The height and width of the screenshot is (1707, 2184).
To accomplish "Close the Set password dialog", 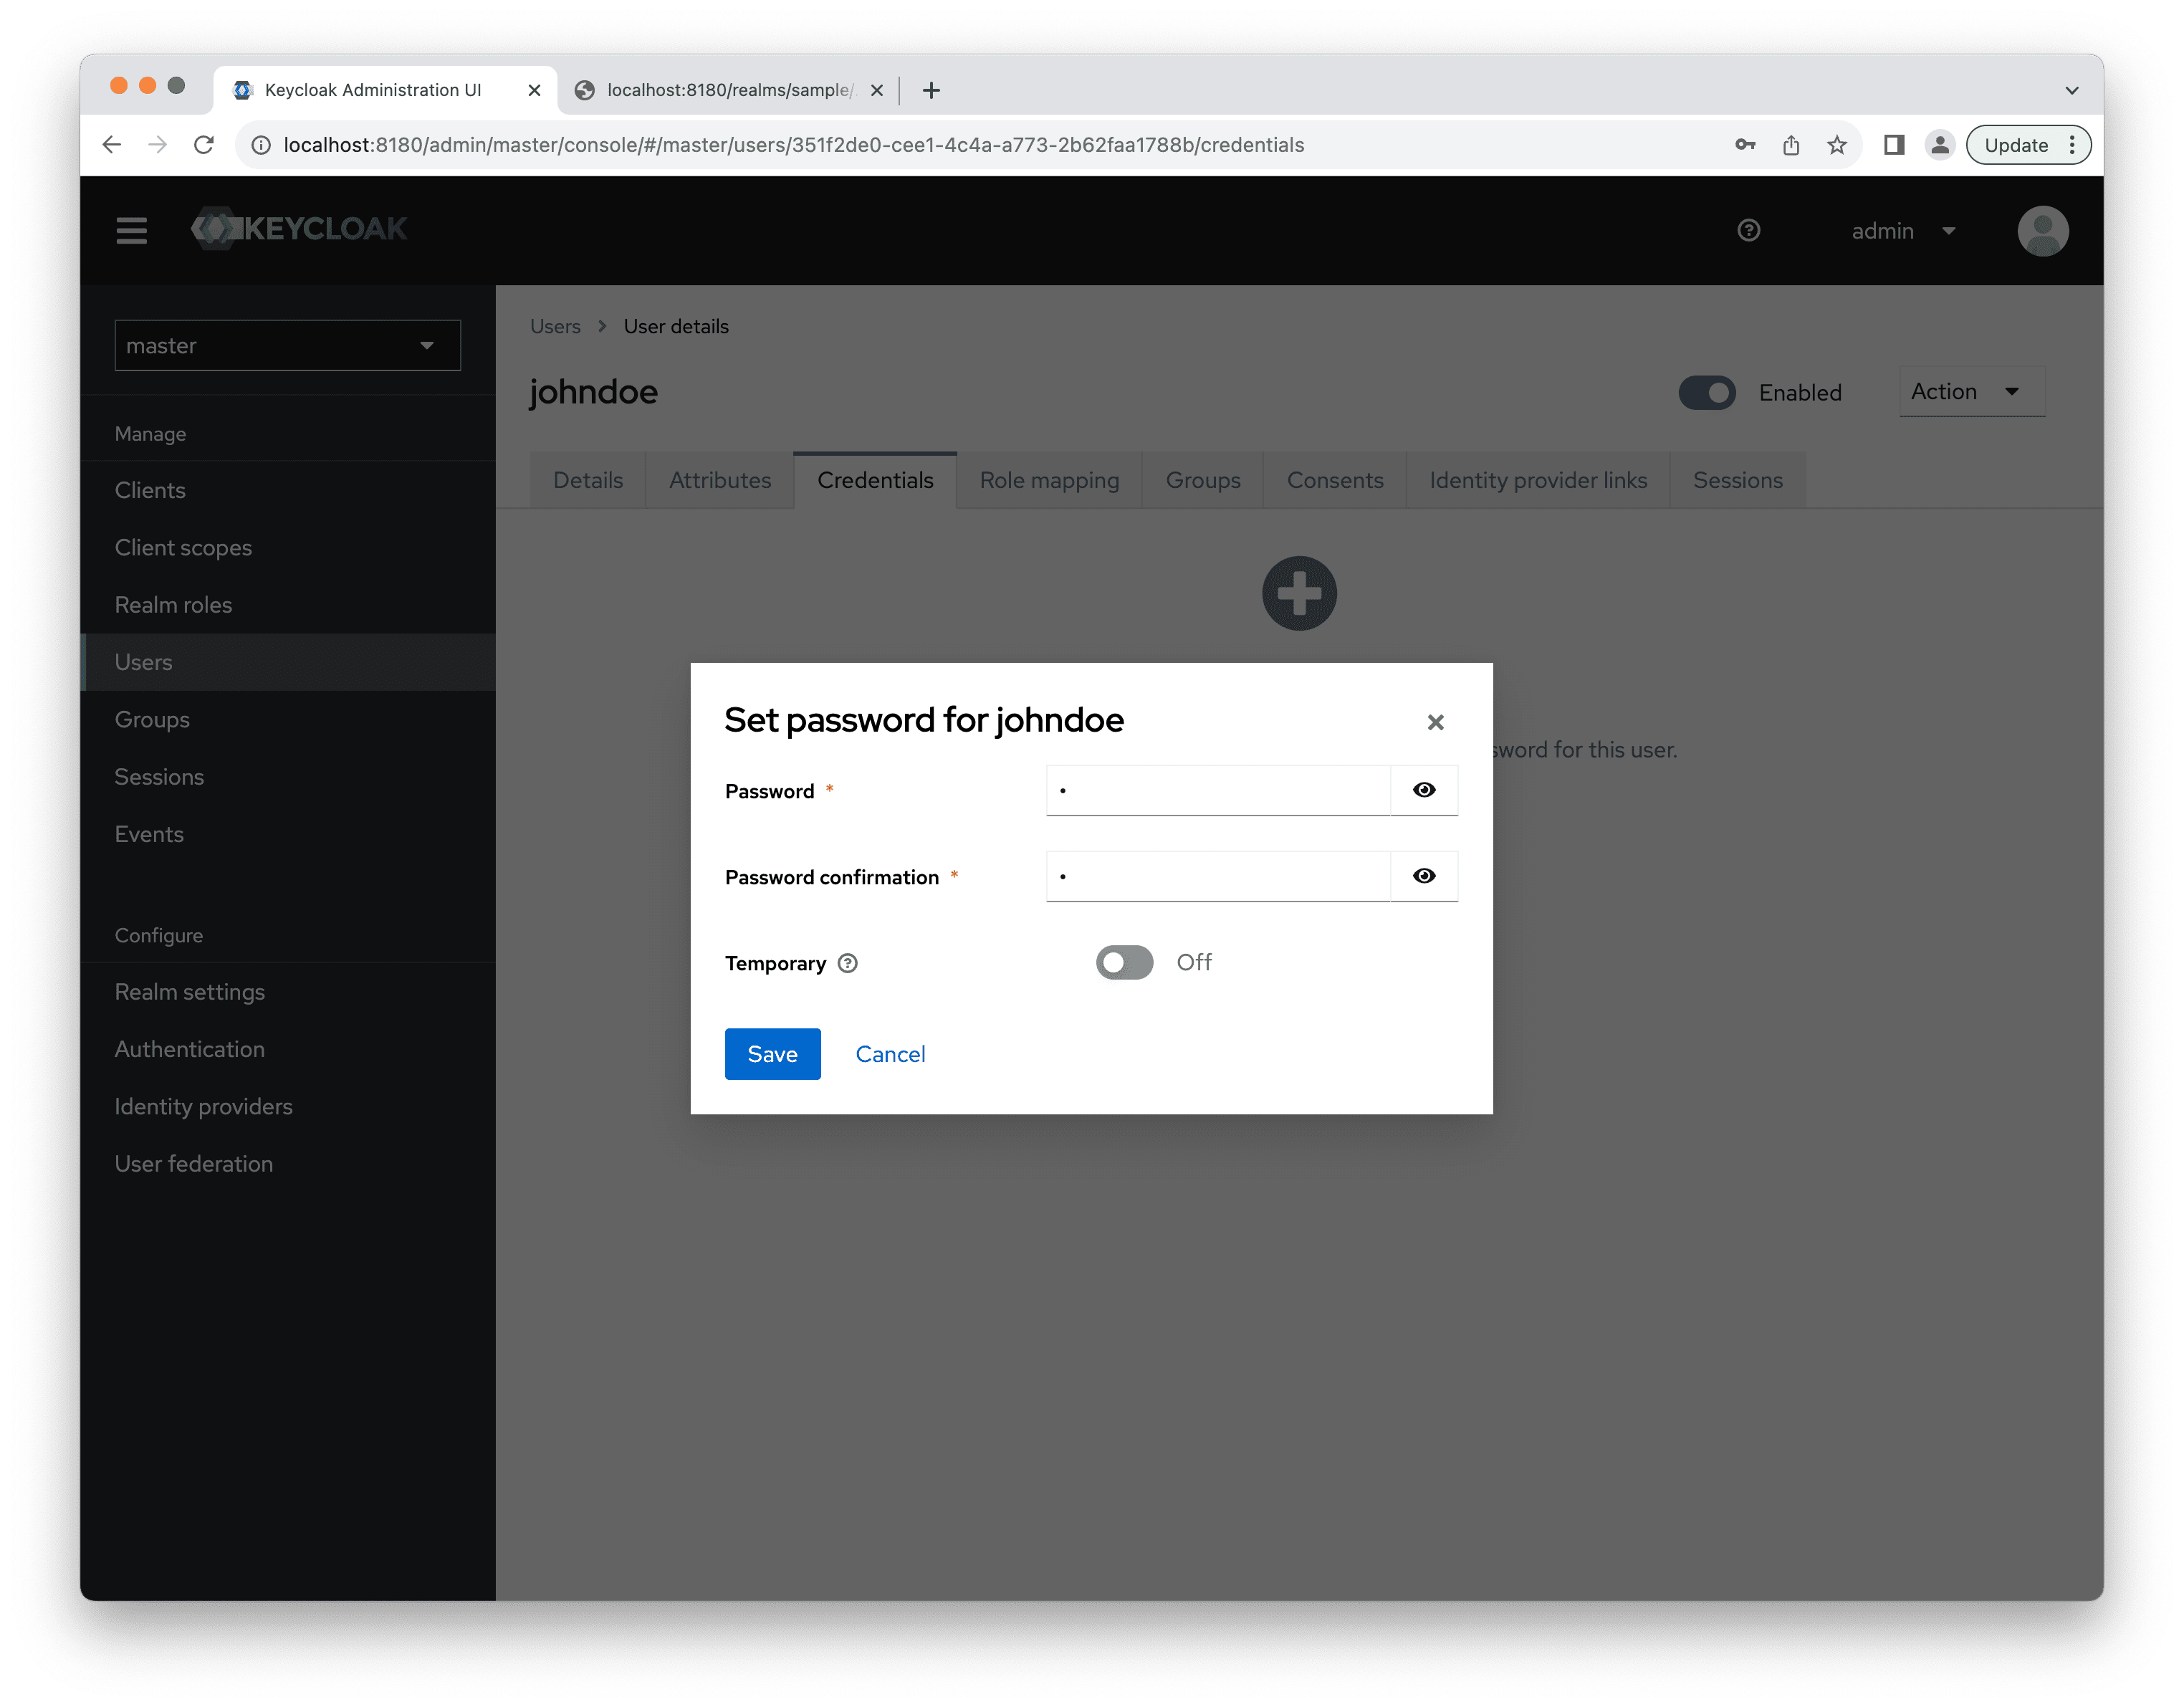I will [x=1435, y=721].
